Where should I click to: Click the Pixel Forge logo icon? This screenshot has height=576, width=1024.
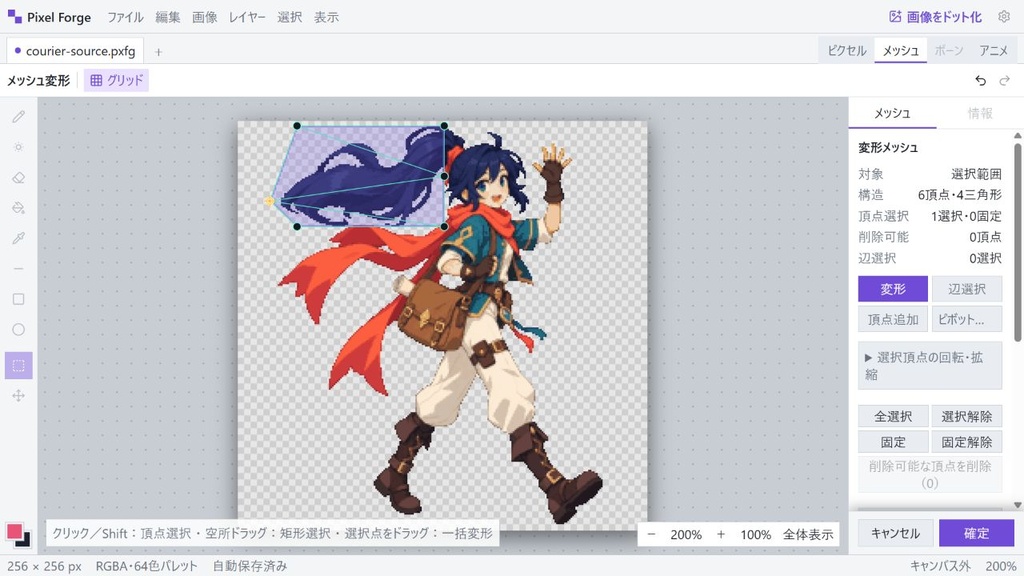click(x=14, y=16)
